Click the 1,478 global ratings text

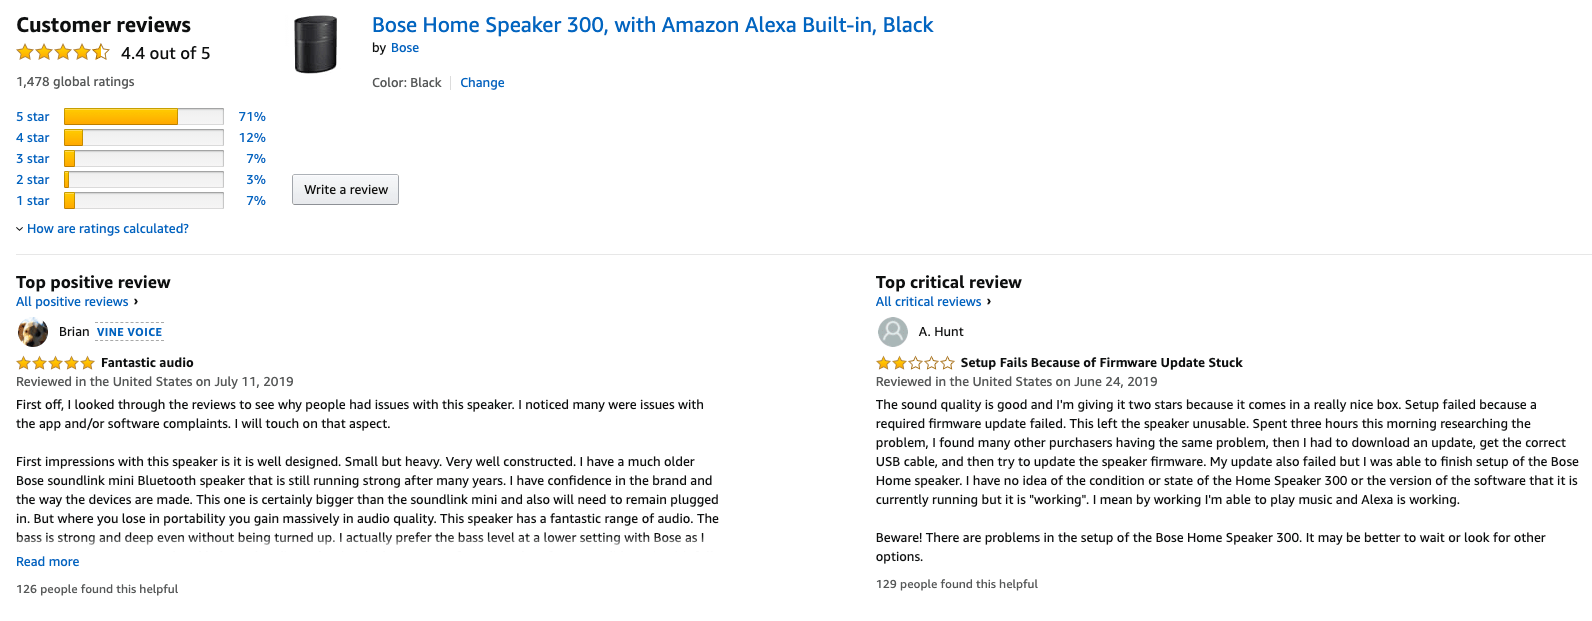[x=75, y=81]
